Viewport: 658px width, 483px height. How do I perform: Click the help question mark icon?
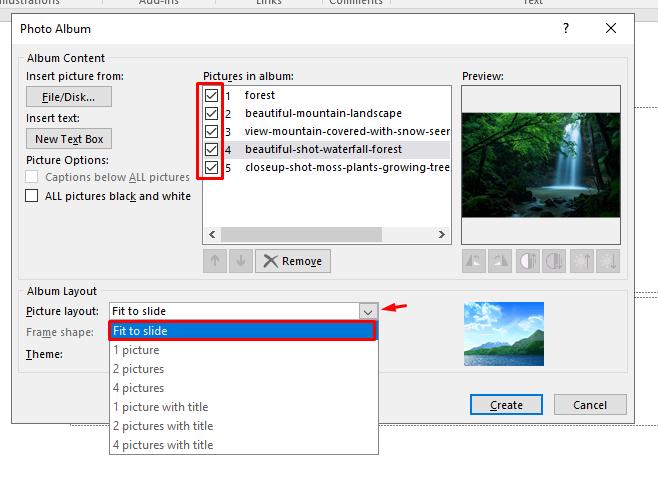(566, 29)
